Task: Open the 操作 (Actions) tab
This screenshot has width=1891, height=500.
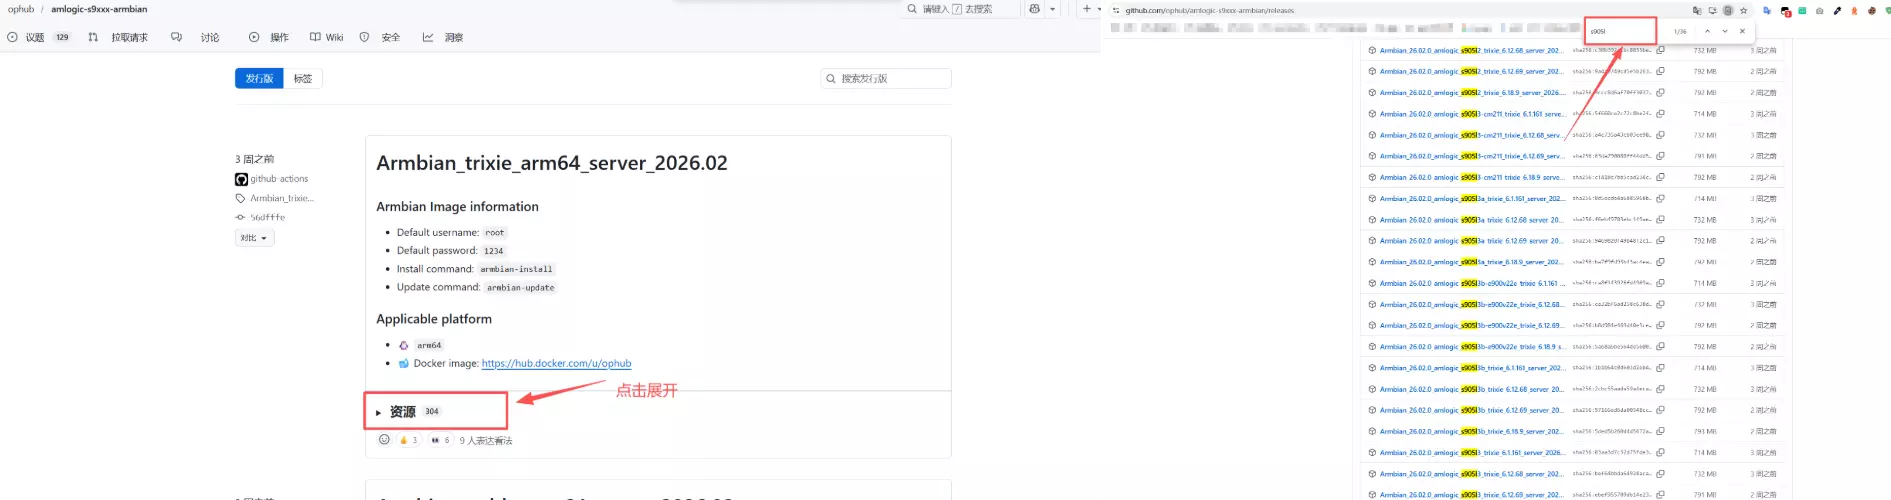Action: pyautogui.click(x=269, y=37)
